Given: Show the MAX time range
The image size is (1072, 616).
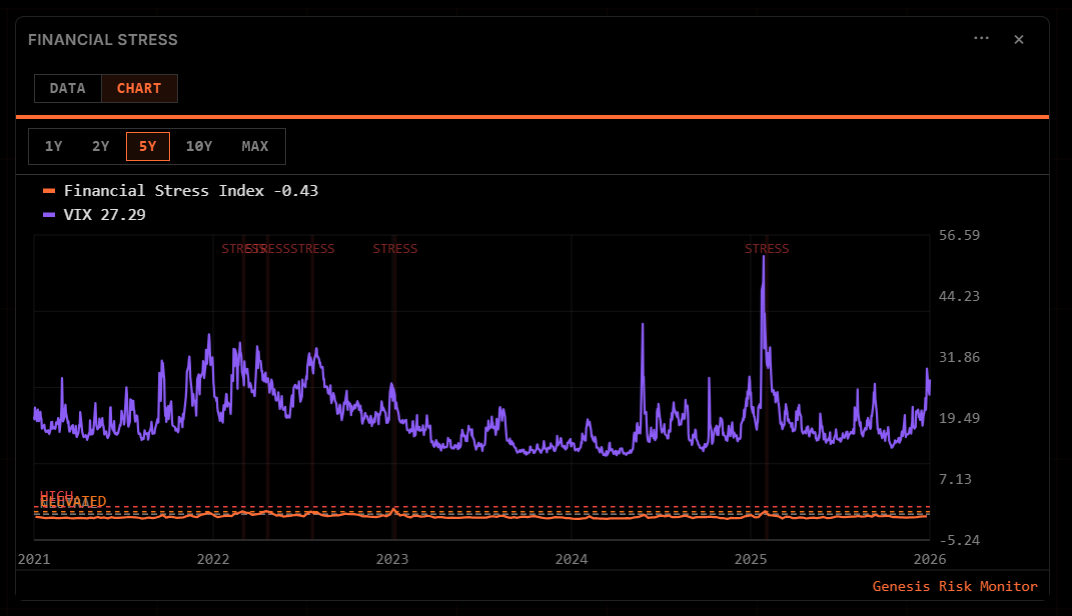Looking at the screenshot, I should (255, 146).
